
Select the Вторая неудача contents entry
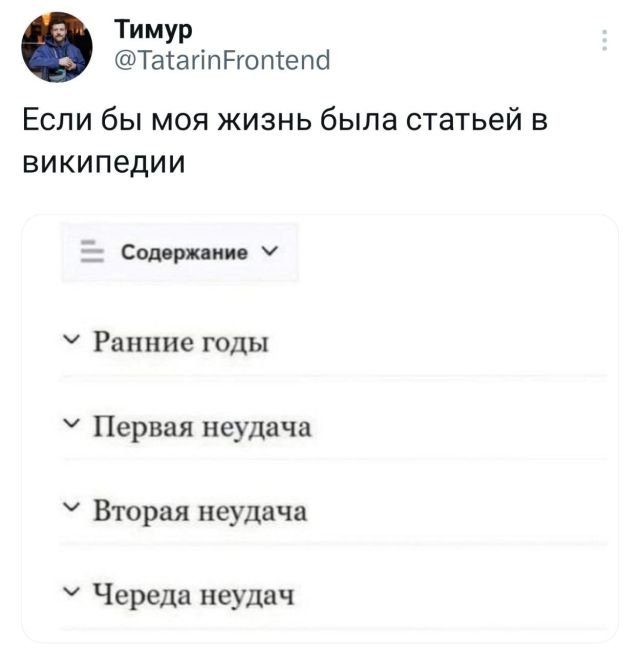200,513
